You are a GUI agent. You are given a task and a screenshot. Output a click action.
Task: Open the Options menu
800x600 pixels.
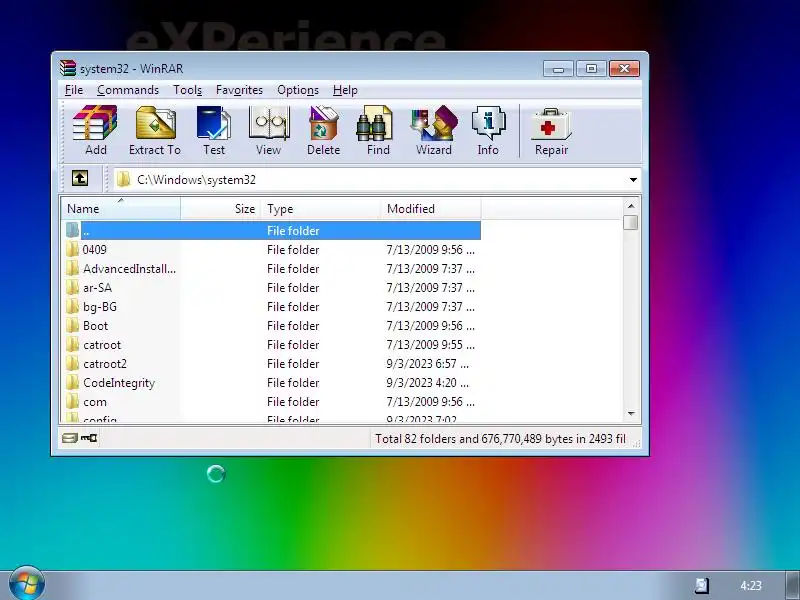tap(298, 90)
